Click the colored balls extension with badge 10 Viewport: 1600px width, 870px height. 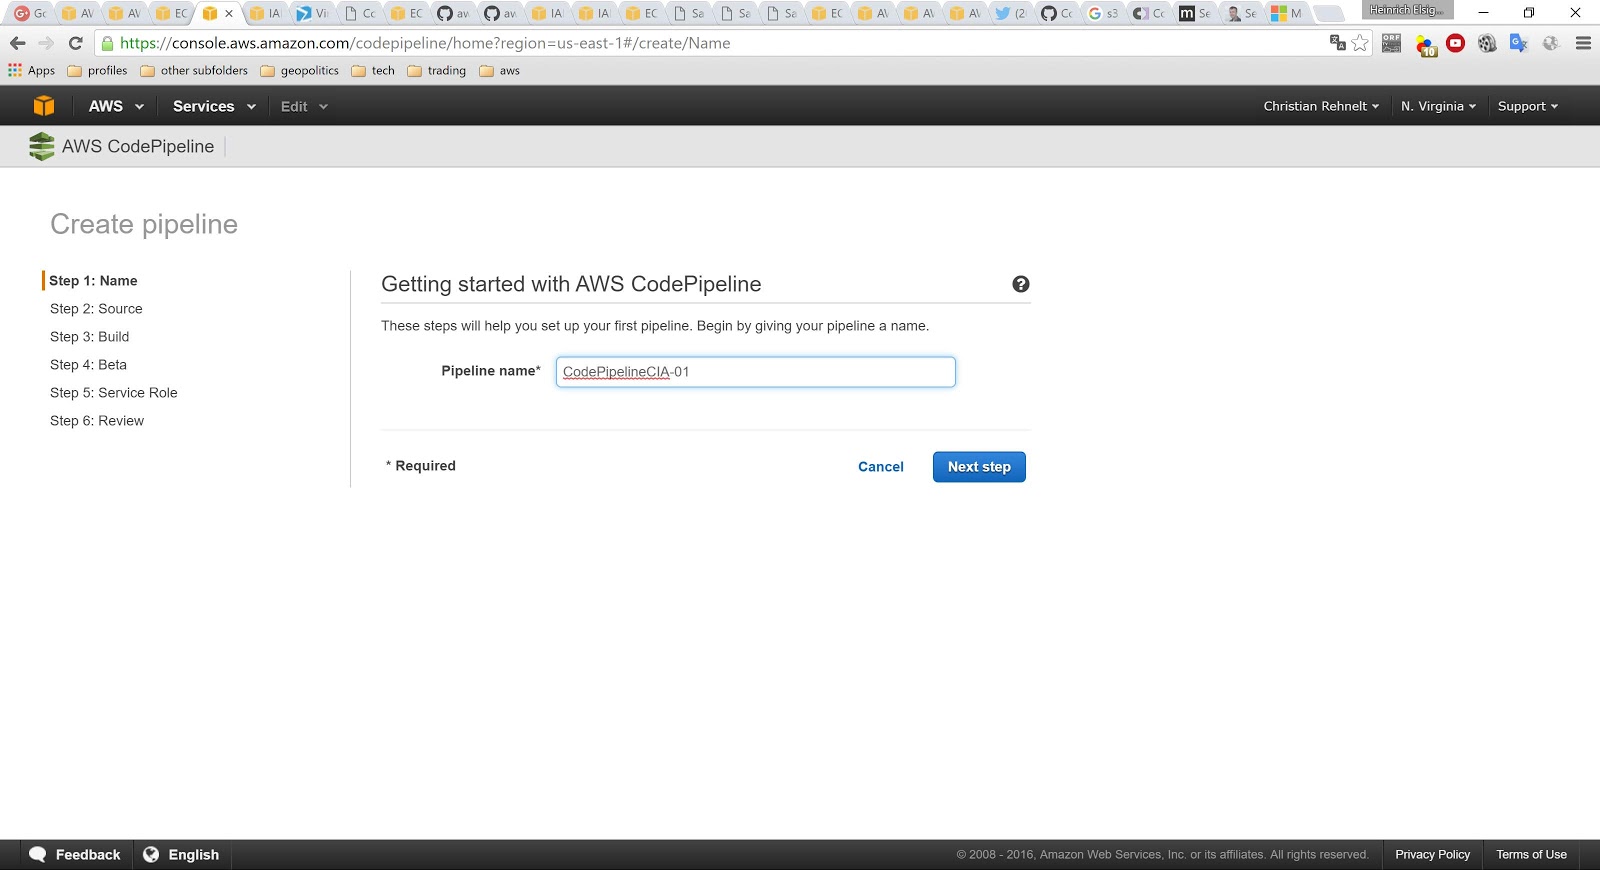(1426, 45)
